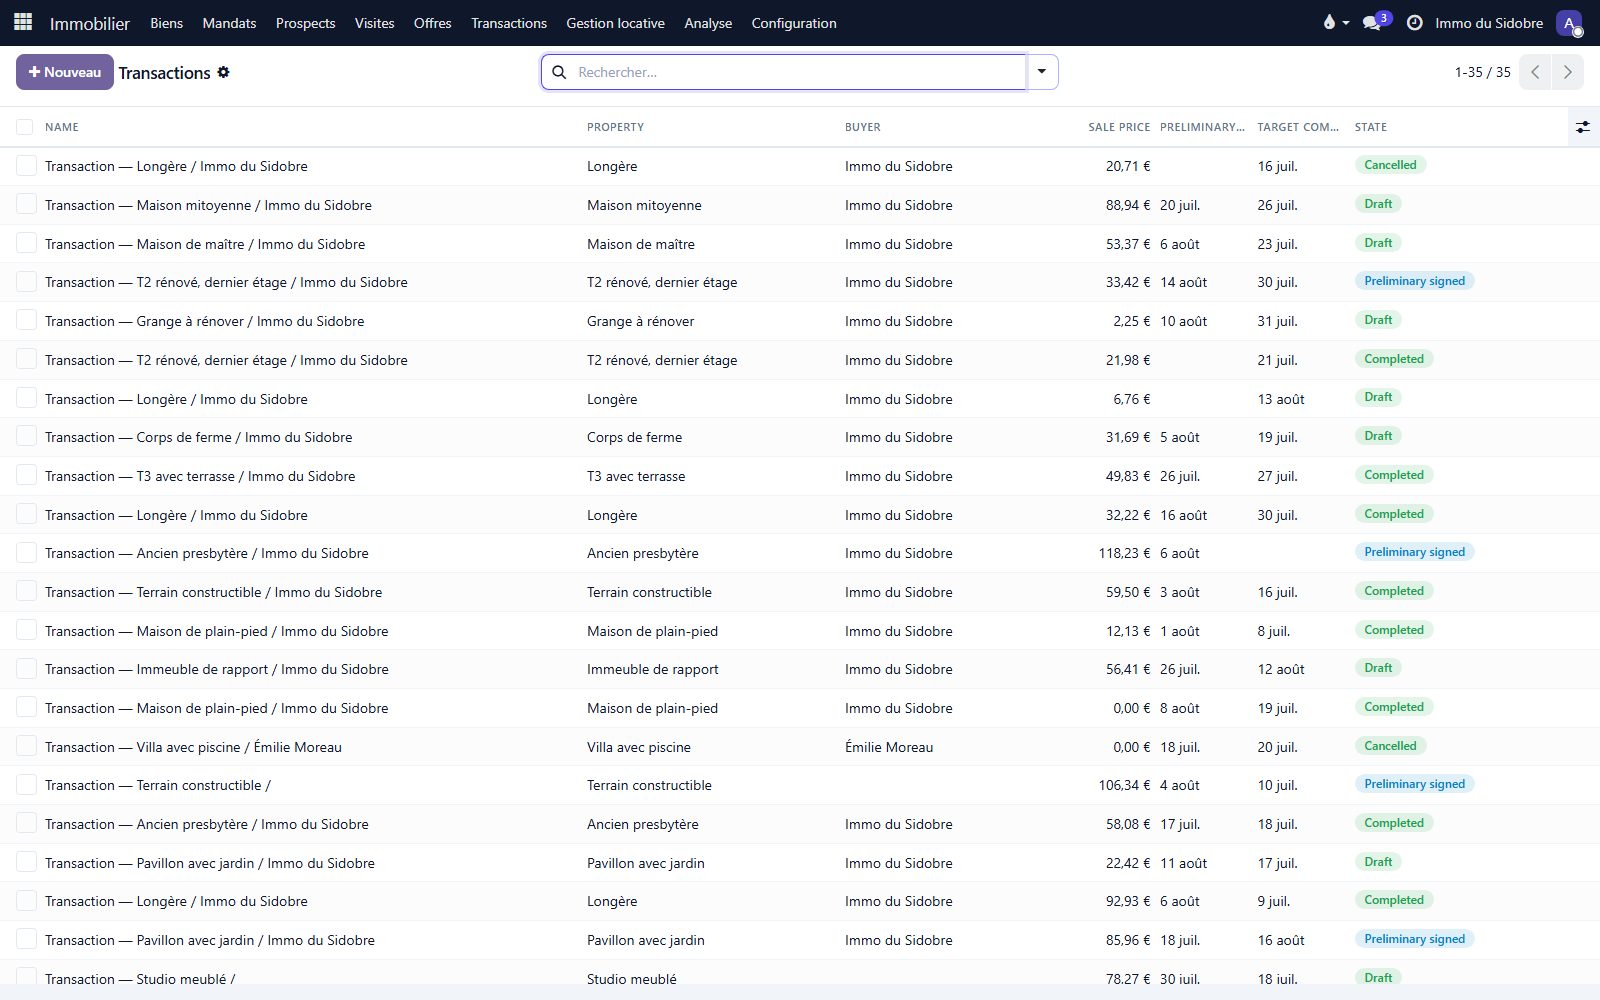Go to previous page arrow
This screenshot has width=1600, height=1000.
(x=1535, y=72)
